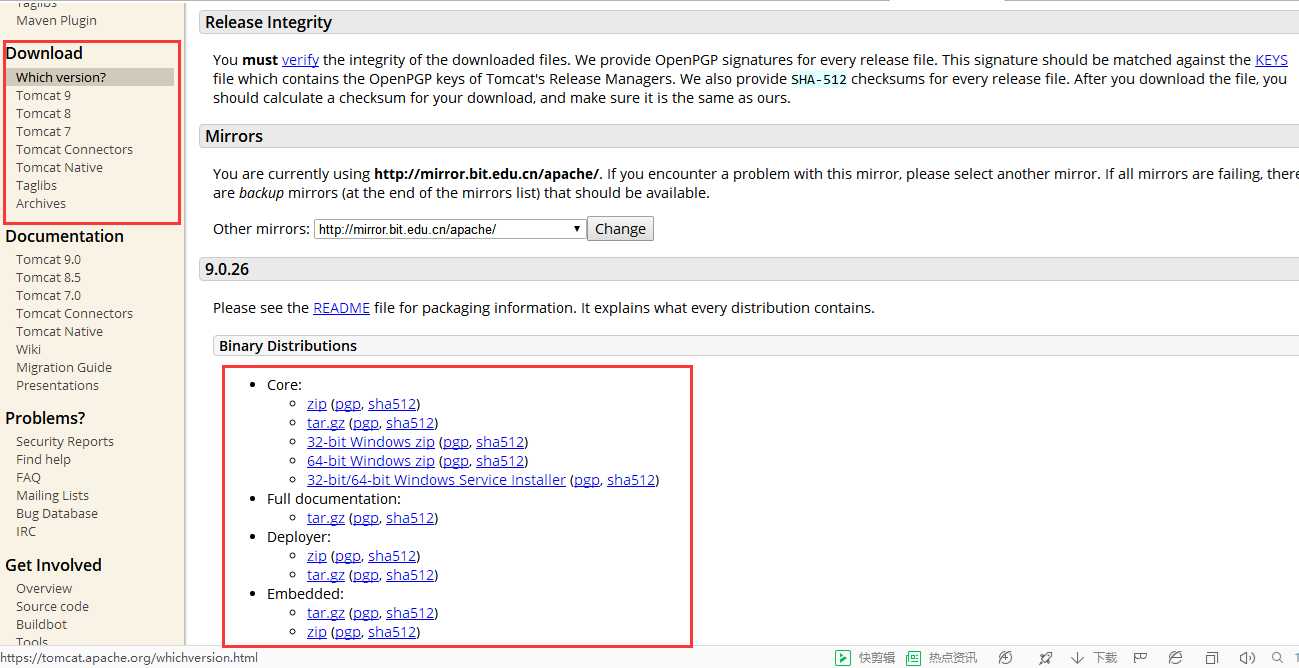Click the browser accelerator icon in status bar
The width and height of the screenshot is (1299, 668).
click(1006, 658)
